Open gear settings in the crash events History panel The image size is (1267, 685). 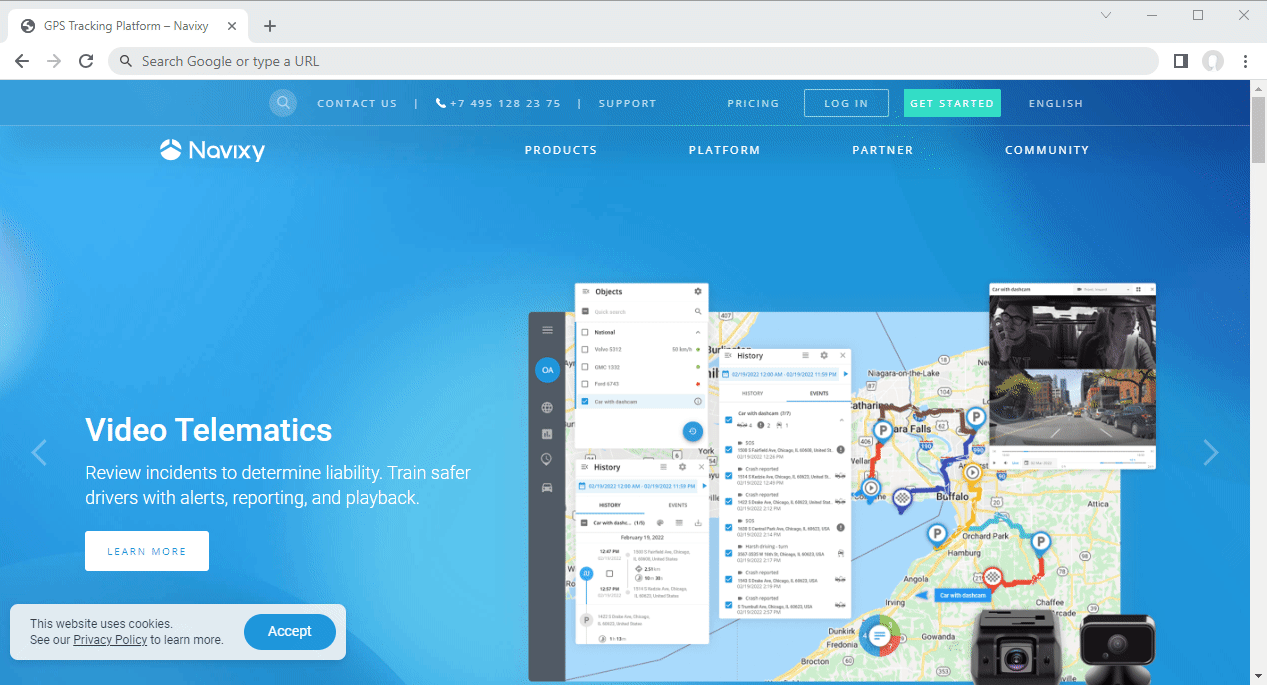tap(824, 355)
